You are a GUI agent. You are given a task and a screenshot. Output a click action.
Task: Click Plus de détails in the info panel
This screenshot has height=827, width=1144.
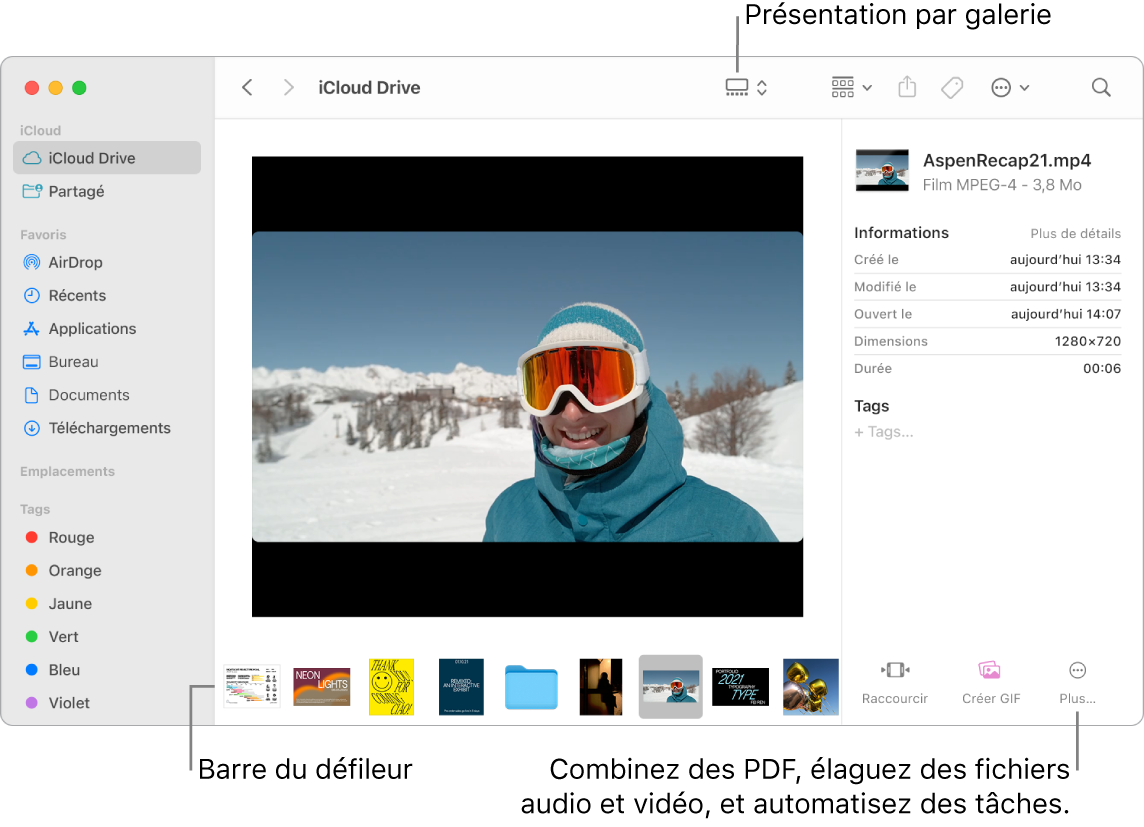[x=1075, y=233]
